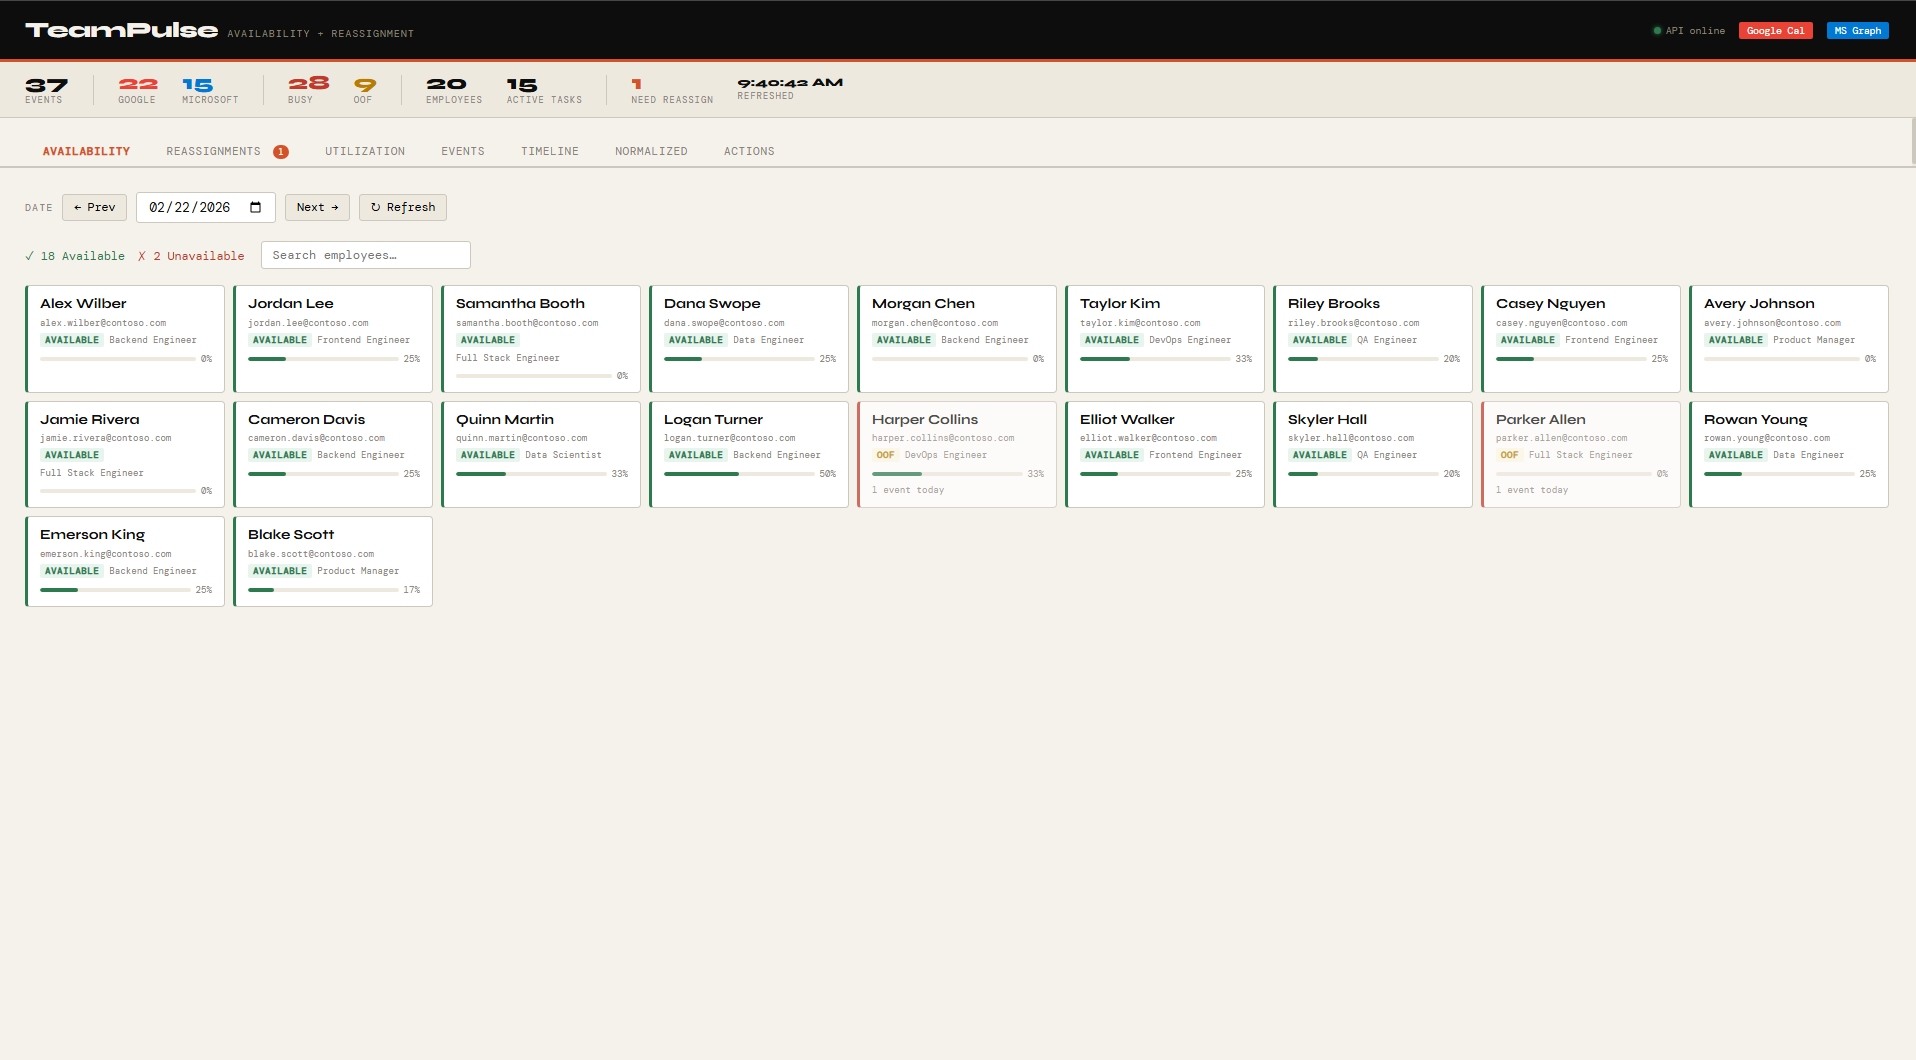Click Parker Allen's OOF status badge
The image size is (1916, 1060).
tap(1509, 455)
